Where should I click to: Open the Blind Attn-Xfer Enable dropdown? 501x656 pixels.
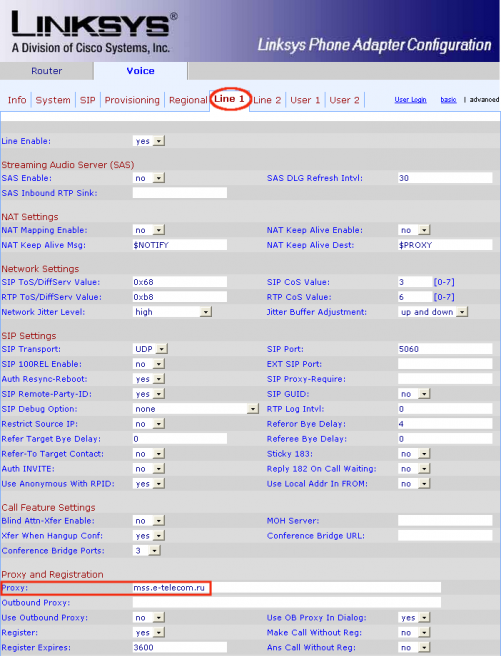(149, 520)
